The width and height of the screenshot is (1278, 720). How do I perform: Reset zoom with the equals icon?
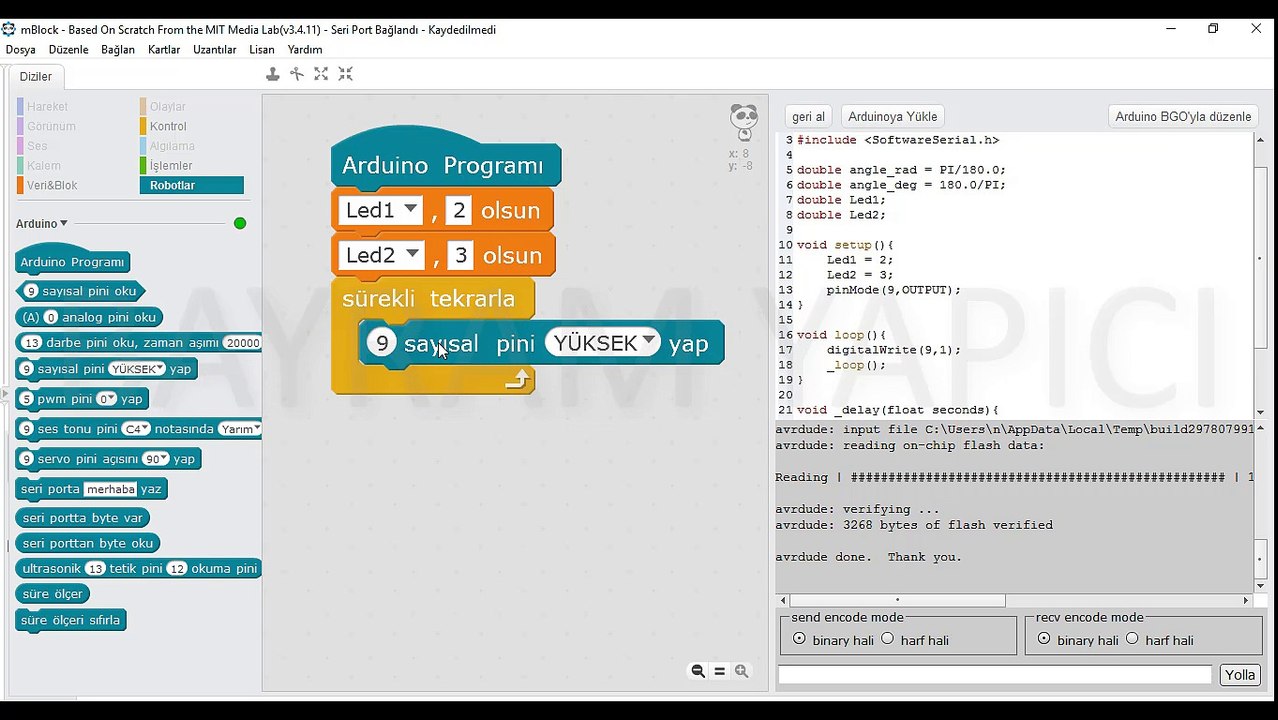[720, 671]
